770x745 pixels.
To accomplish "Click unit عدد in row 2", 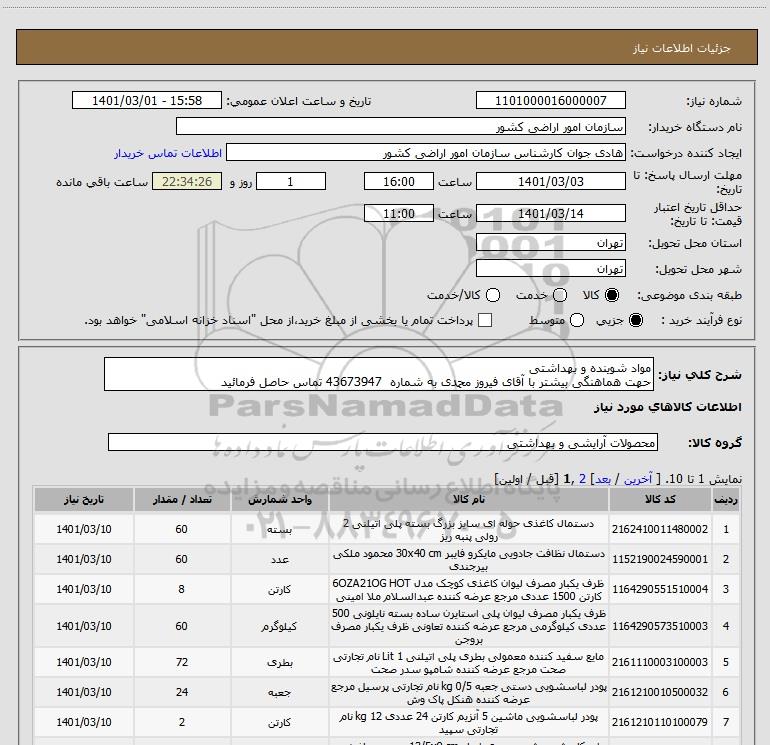I will click(x=280, y=560).
